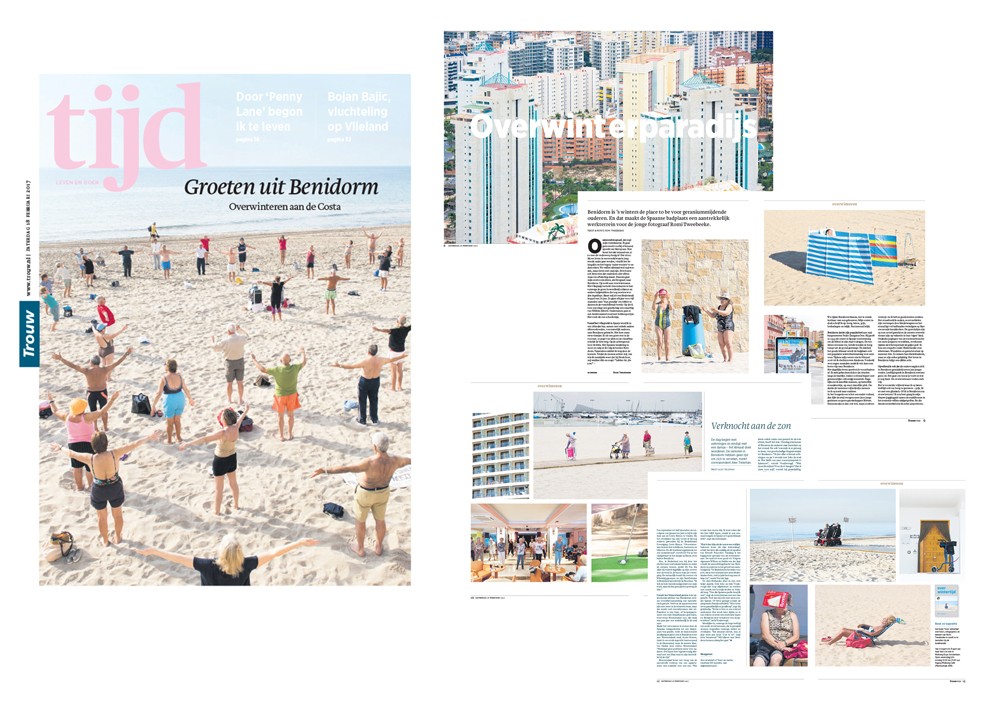Select the street billboard photo
The image size is (1000, 707).
point(790,344)
